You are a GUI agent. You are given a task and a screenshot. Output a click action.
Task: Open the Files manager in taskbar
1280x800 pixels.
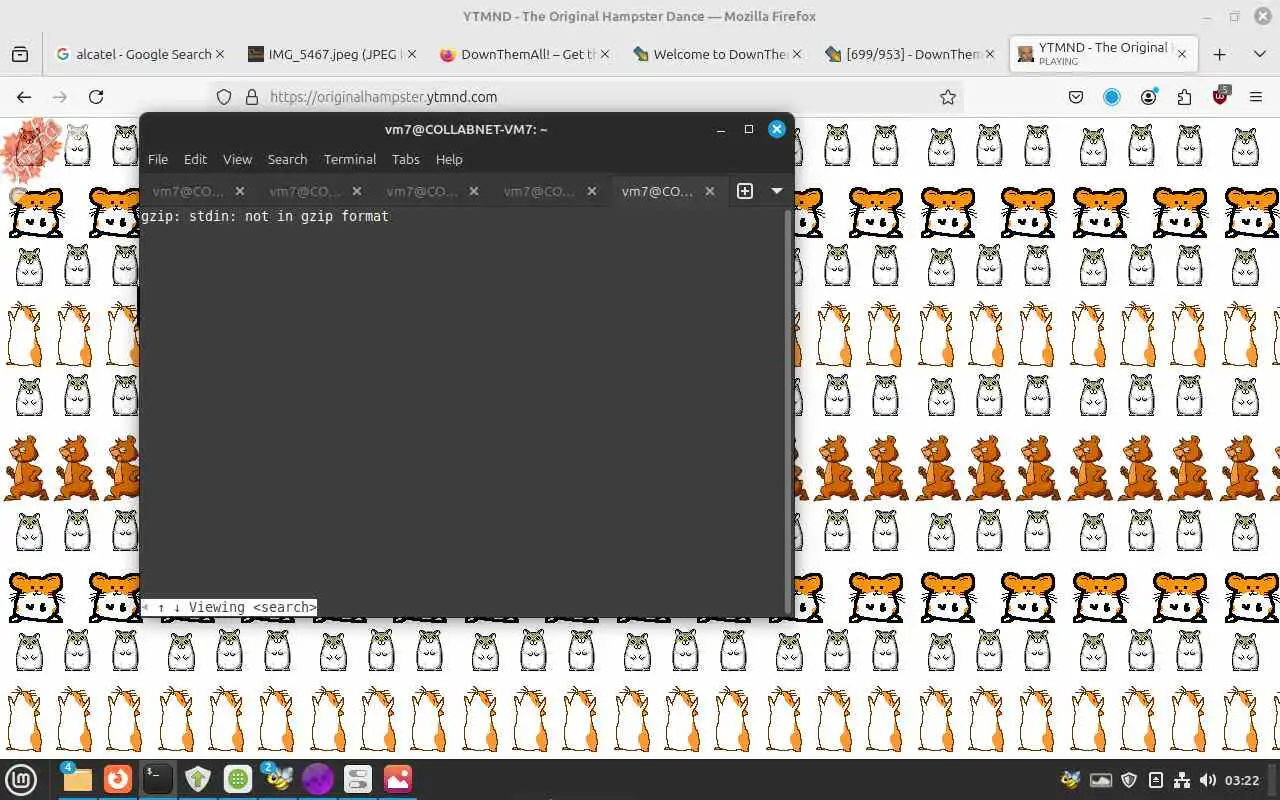77,779
